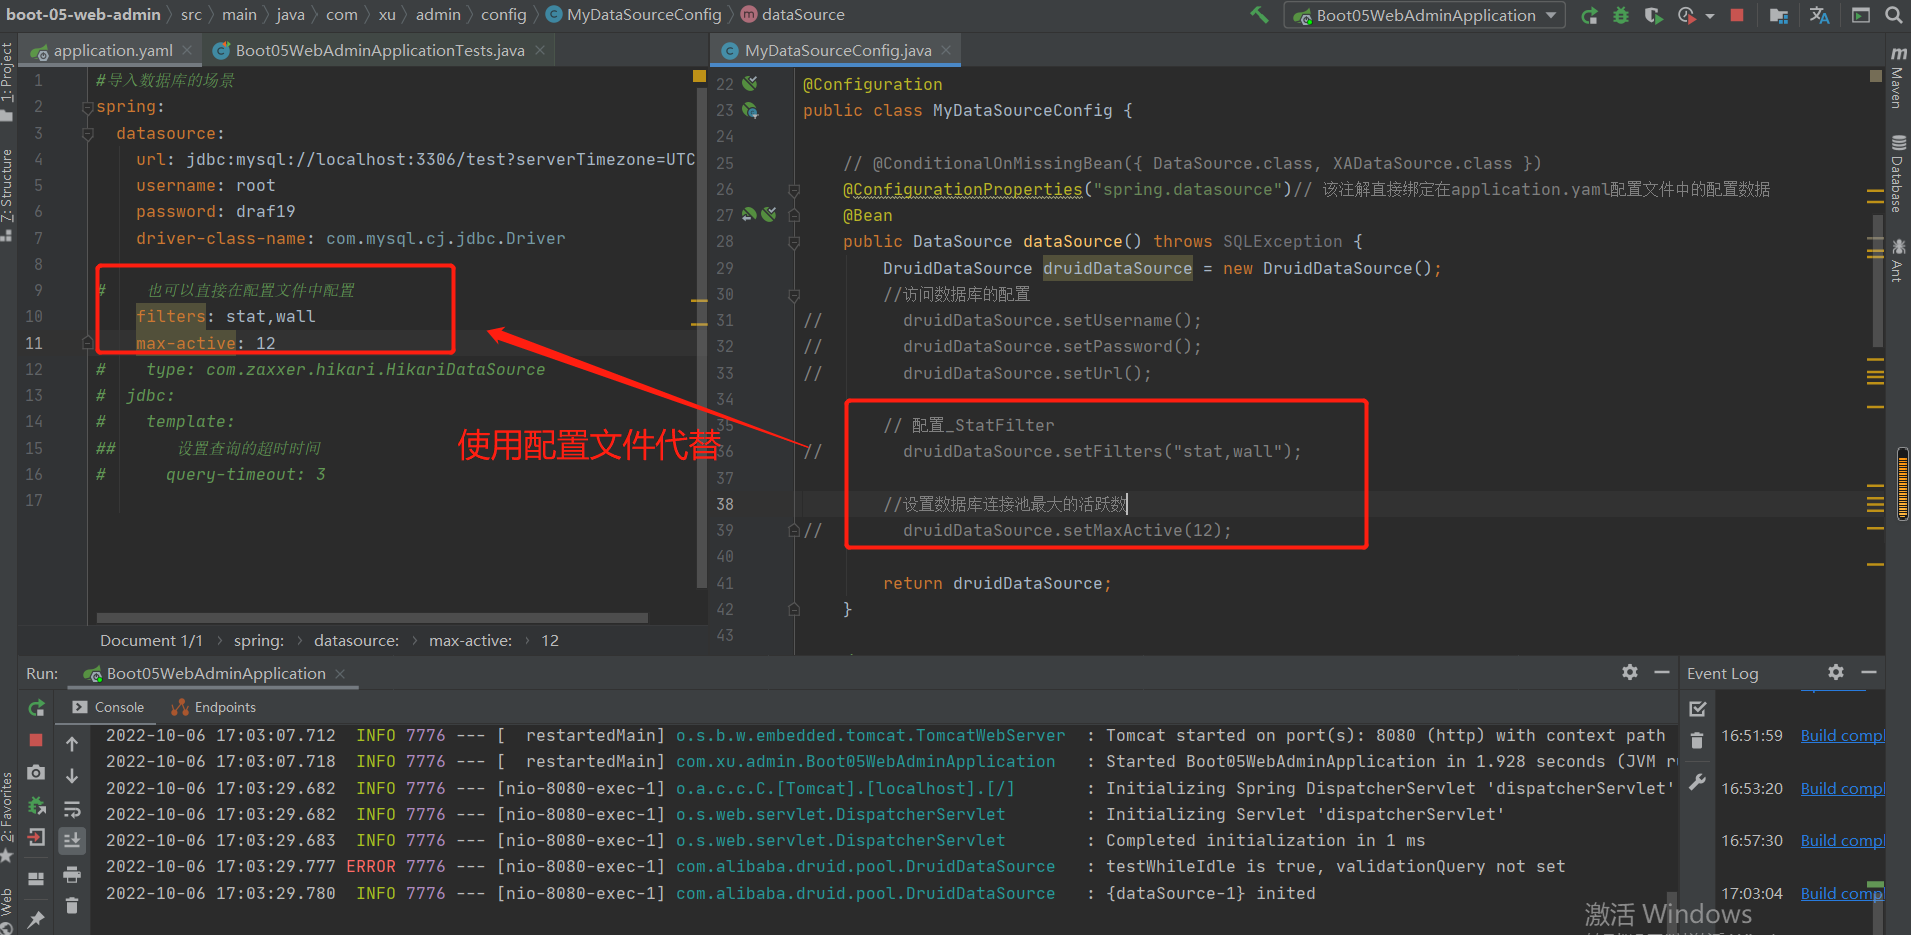Click the Translate icon in the toolbar
This screenshot has width=1911, height=935.
1819,15
